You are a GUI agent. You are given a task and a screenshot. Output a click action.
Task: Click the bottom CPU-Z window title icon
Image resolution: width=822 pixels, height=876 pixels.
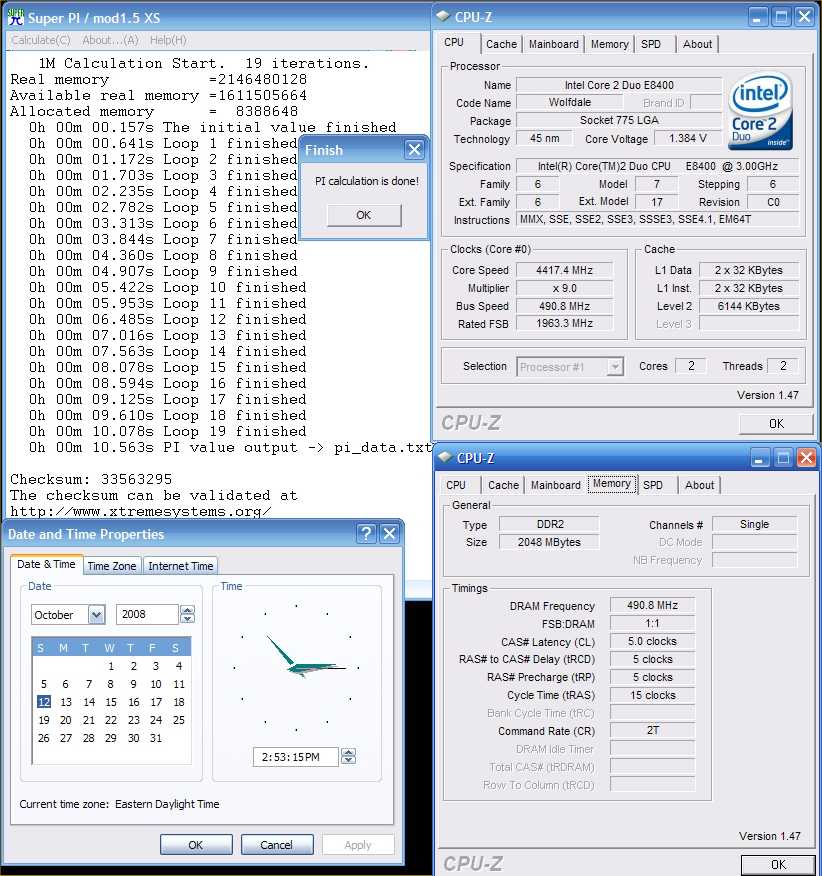[445, 457]
